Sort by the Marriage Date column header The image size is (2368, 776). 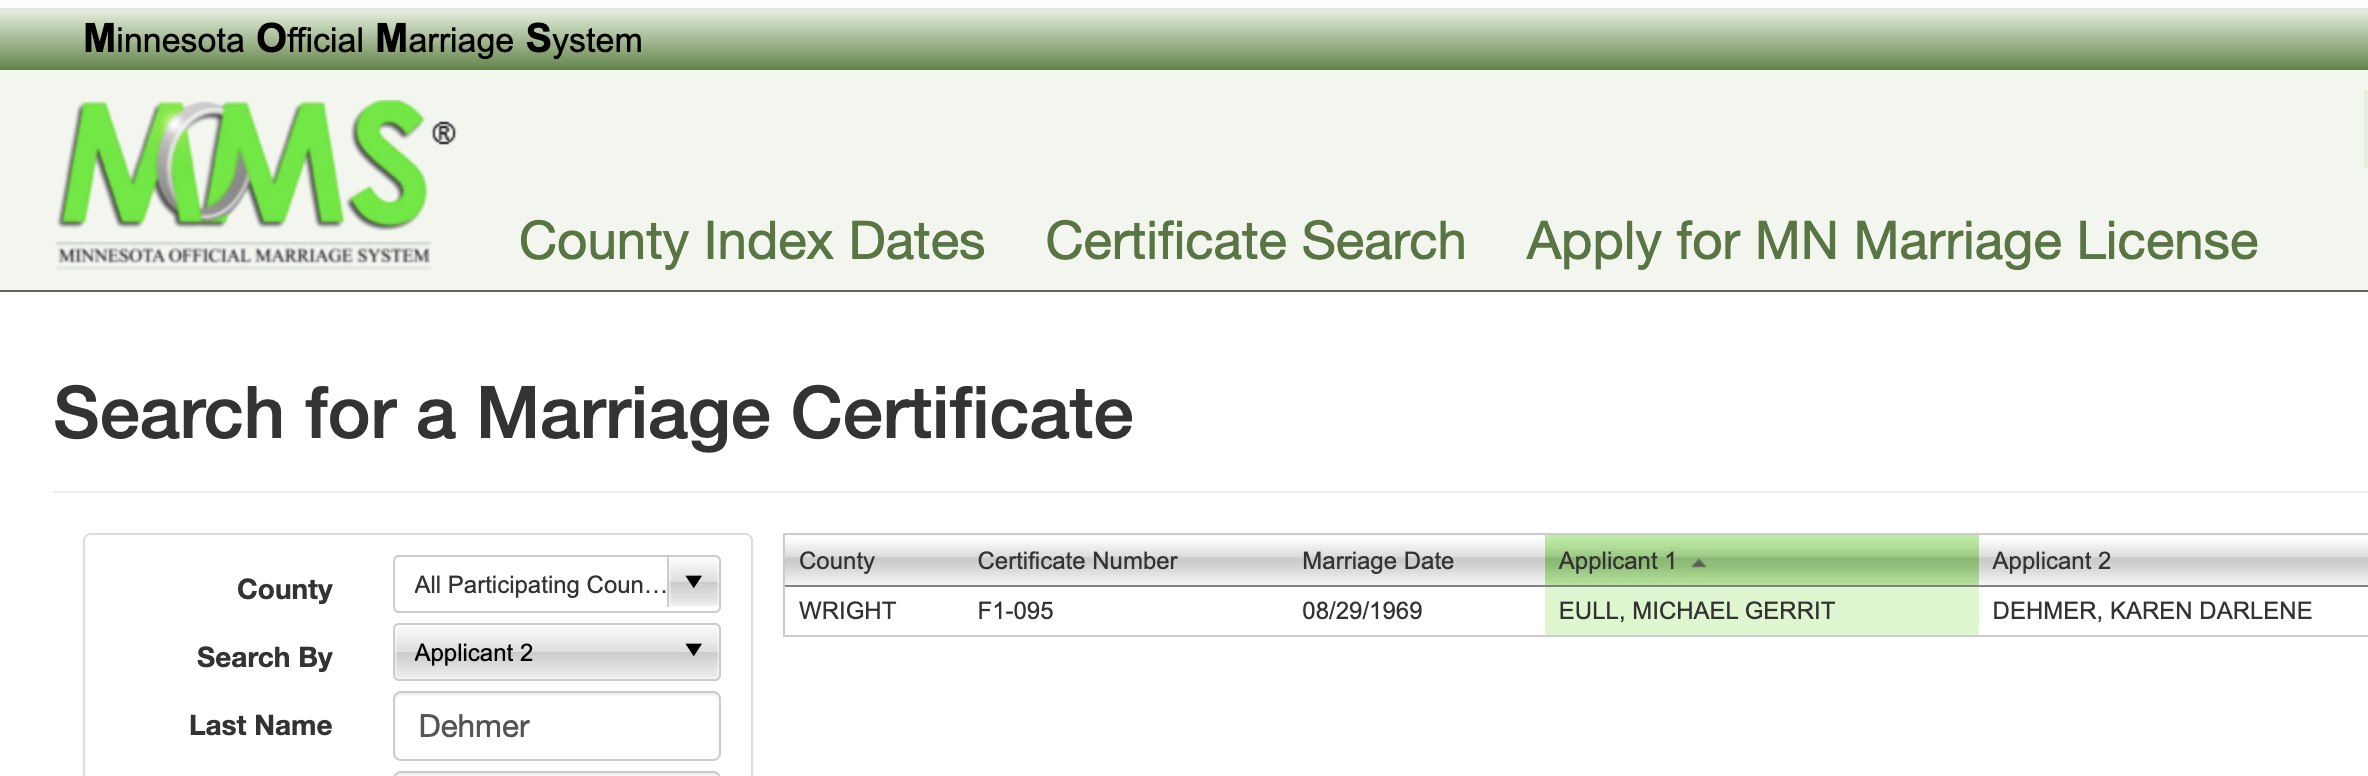(x=1377, y=561)
